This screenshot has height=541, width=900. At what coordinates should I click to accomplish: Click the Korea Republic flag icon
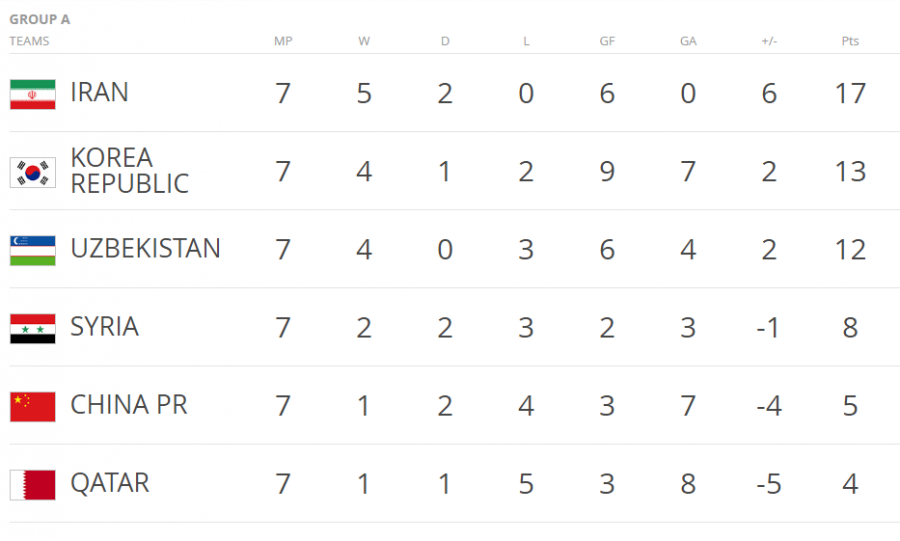32,172
